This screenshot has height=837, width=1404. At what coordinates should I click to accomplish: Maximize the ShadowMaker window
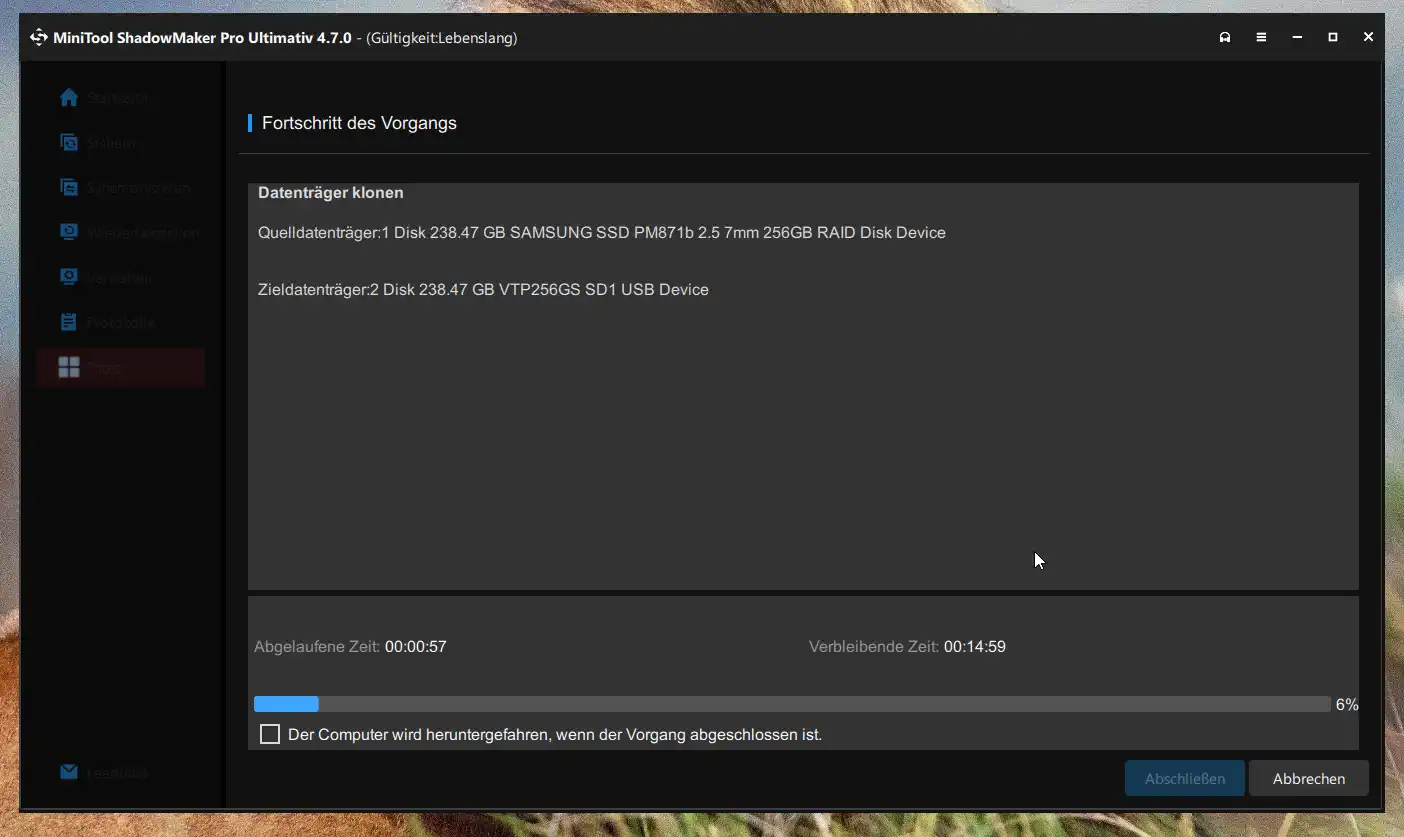coord(1333,38)
